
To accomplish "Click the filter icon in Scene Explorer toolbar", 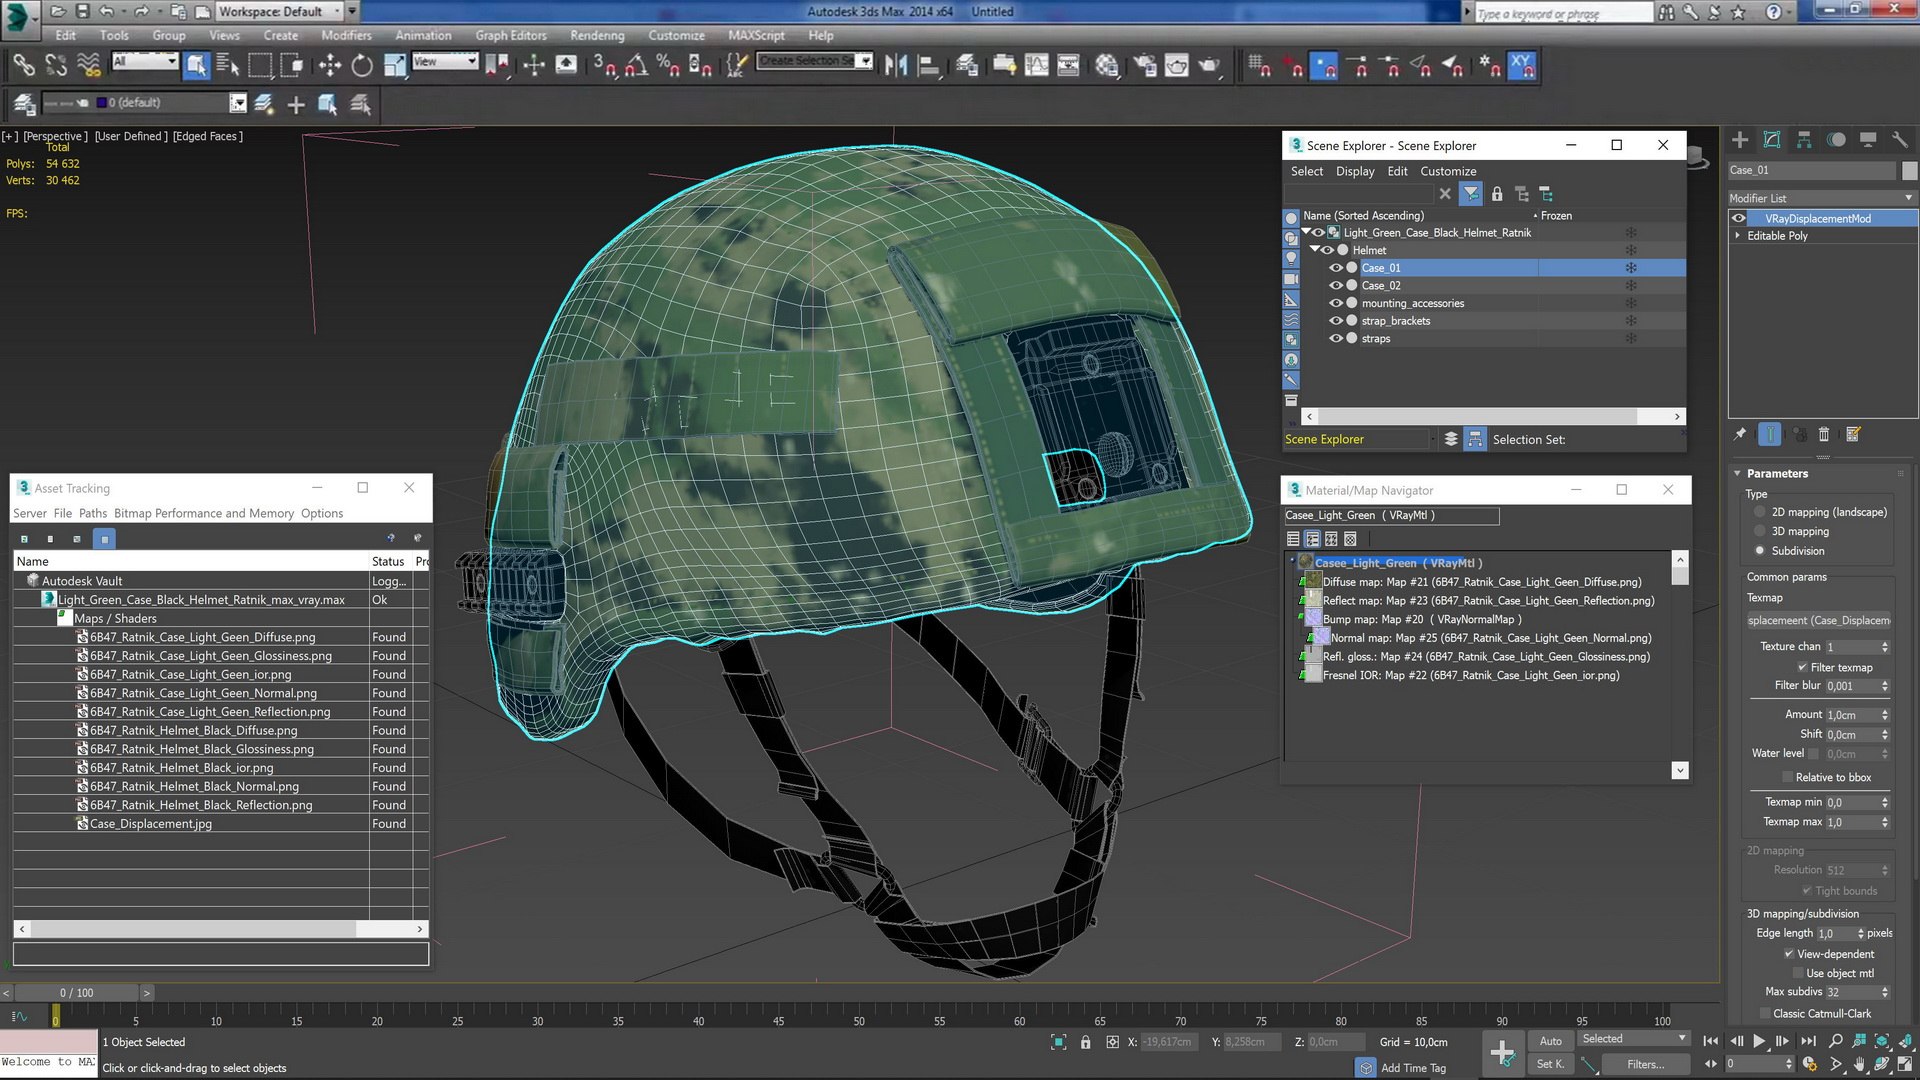I will 1471,194.
